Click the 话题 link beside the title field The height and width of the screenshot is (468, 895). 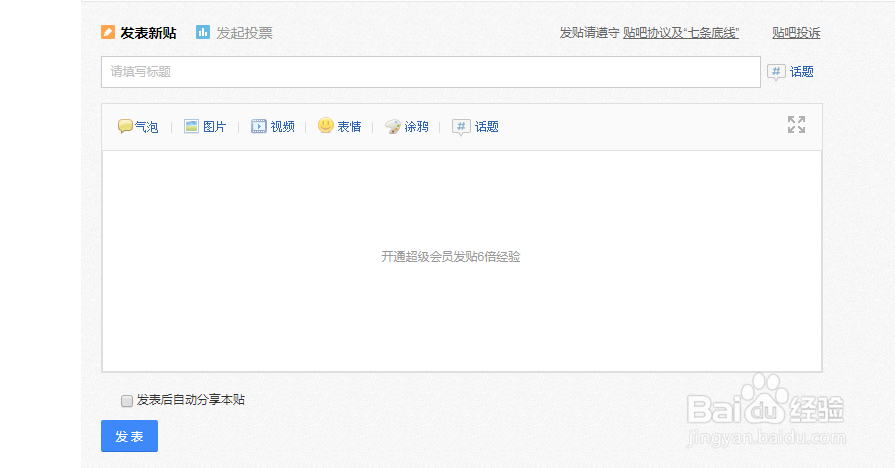[x=801, y=72]
